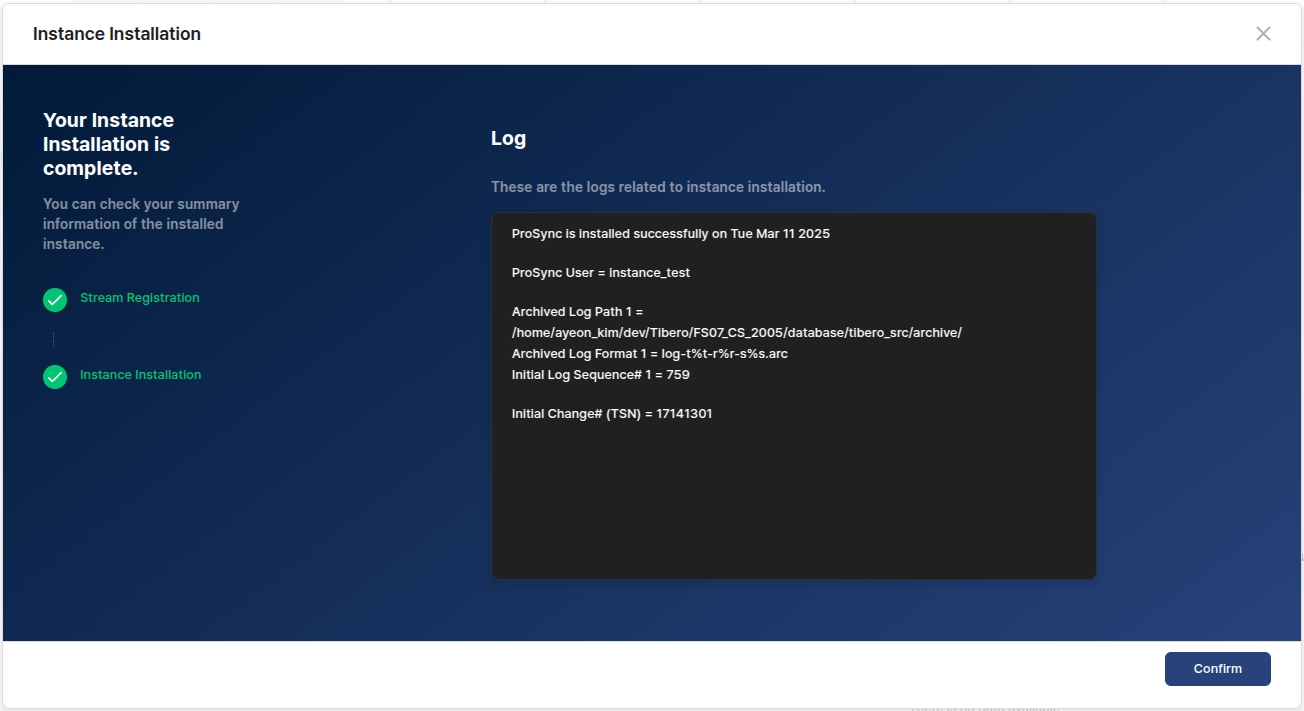Click the 'Archived Log Path 1 =' line
This screenshot has height=711, width=1304.
coord(577,312)
